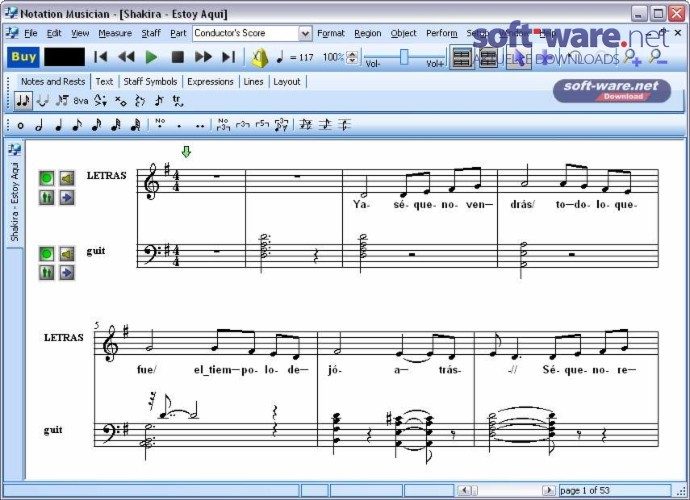Select the Expressions palette tab

[x=210, y=81]
